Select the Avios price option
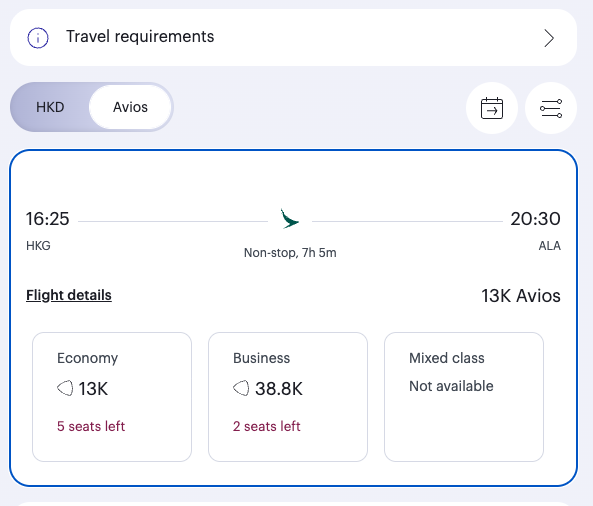 click(130, 107)
